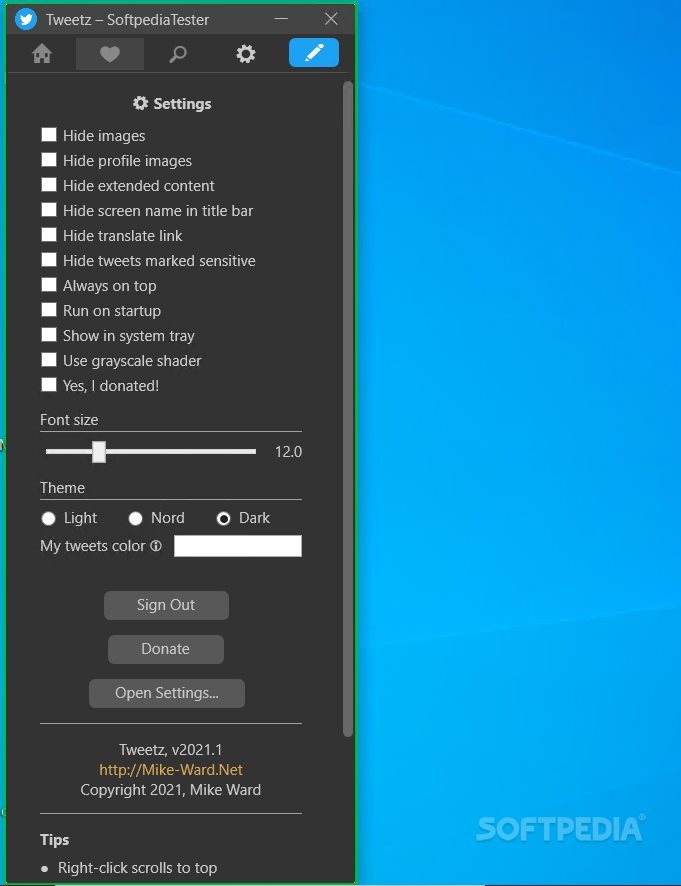
Task: Check the Yes, I donated! box
Action: click(49, 385)
